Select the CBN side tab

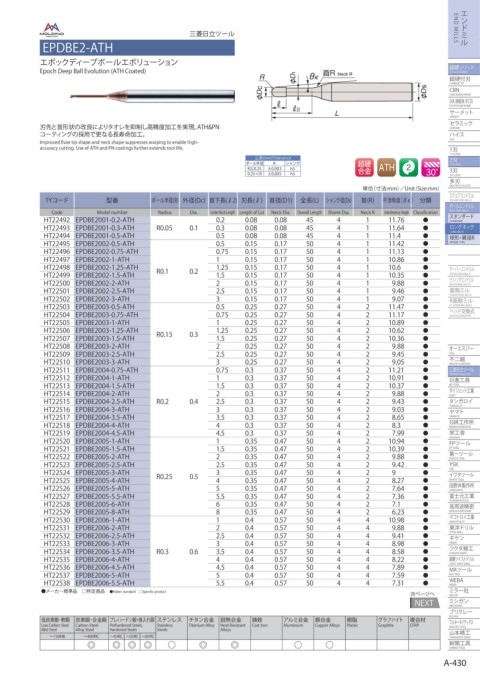coord(464,92)
